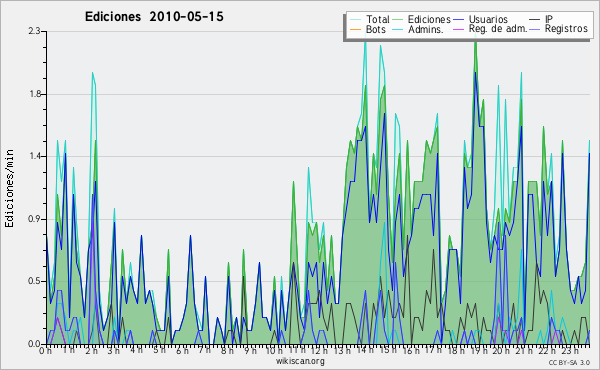Select the chart title "Ediciones 2010-05-15"
This screenshot has height=370, width=600.
[154, 17]
